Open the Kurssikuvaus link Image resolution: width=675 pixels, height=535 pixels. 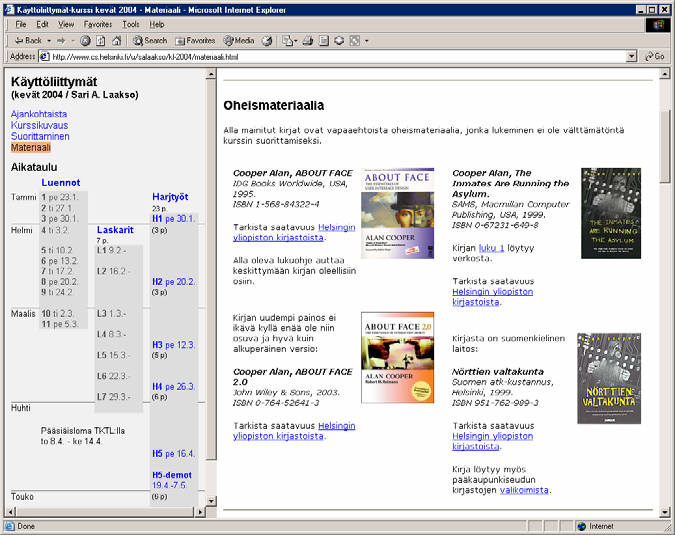(x=39, y=125)
